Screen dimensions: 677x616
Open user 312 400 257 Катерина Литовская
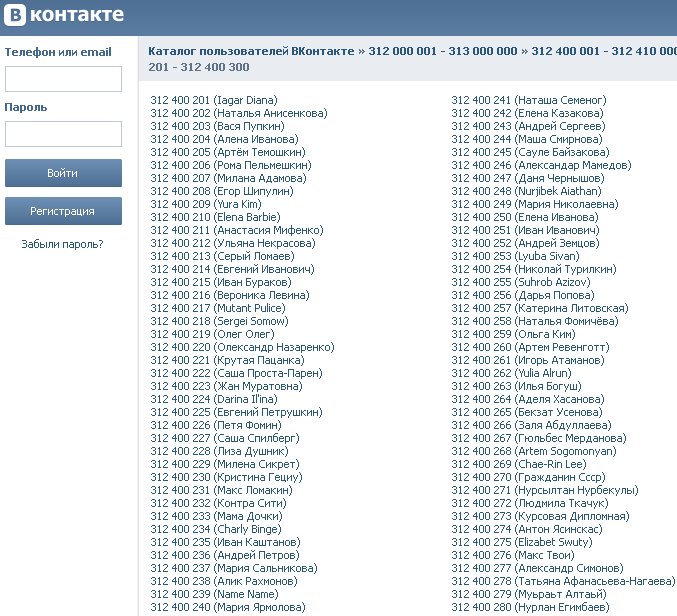540,308
